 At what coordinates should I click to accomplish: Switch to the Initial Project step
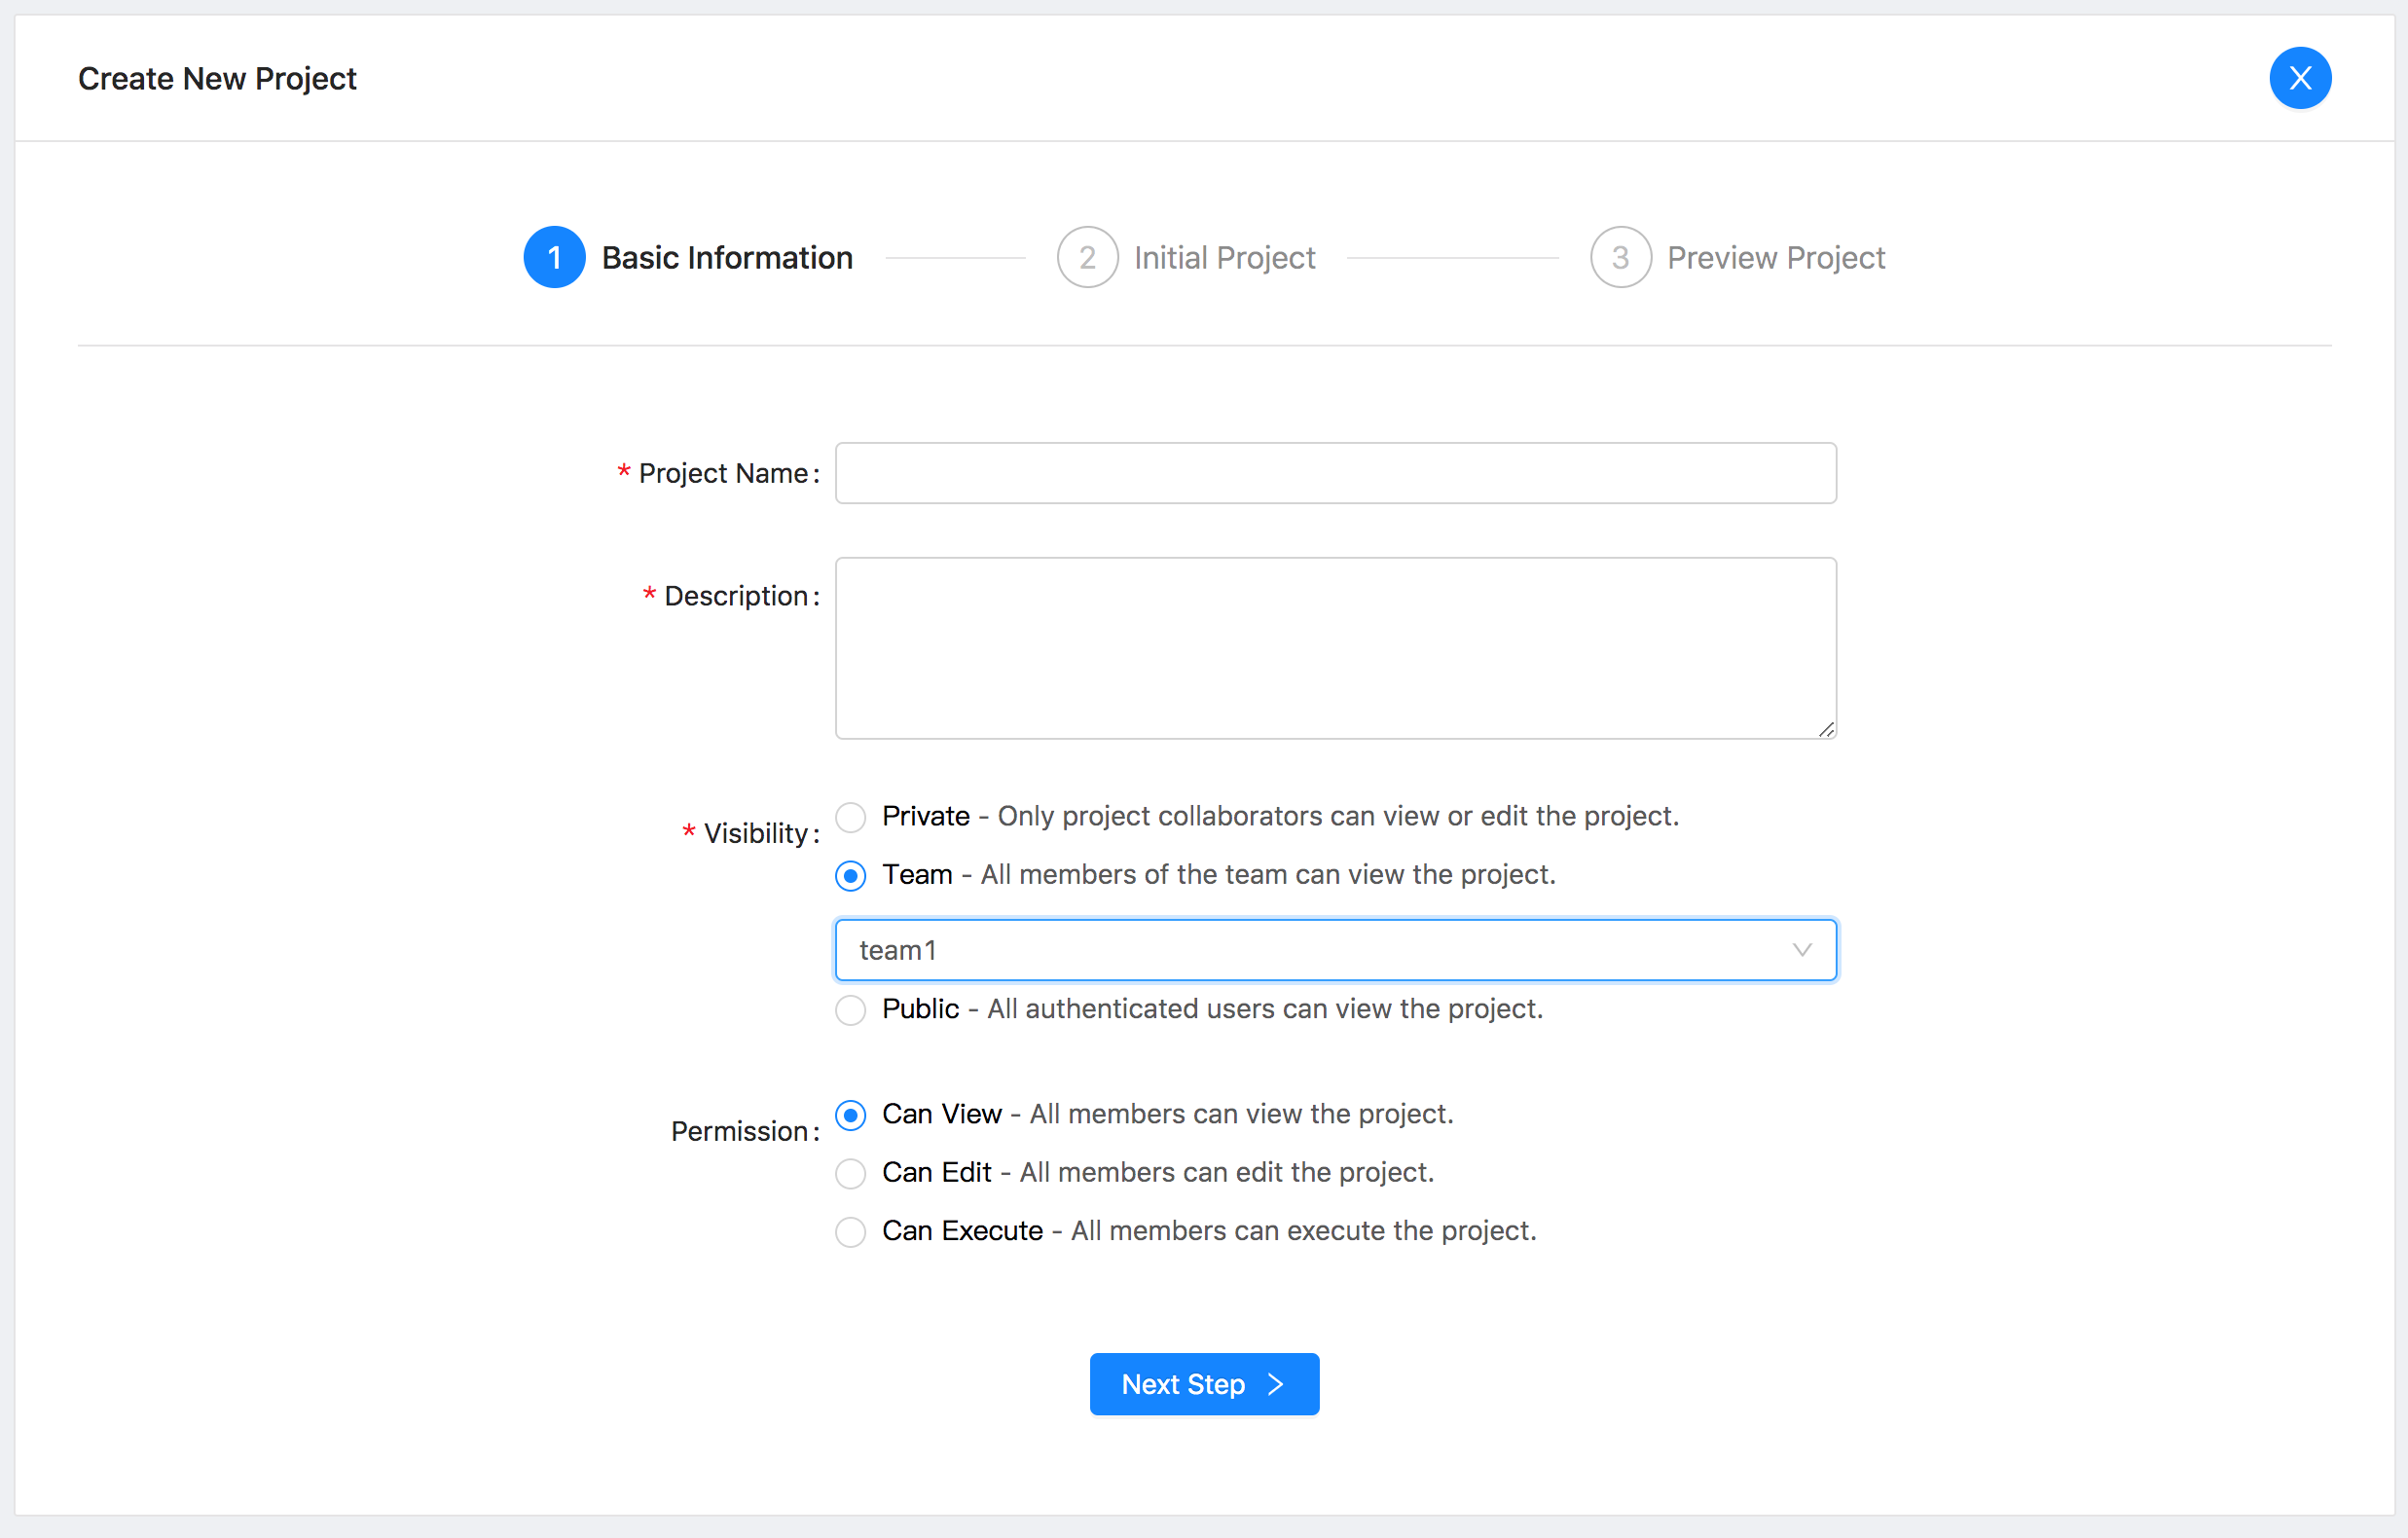(x=1224, y=257)
